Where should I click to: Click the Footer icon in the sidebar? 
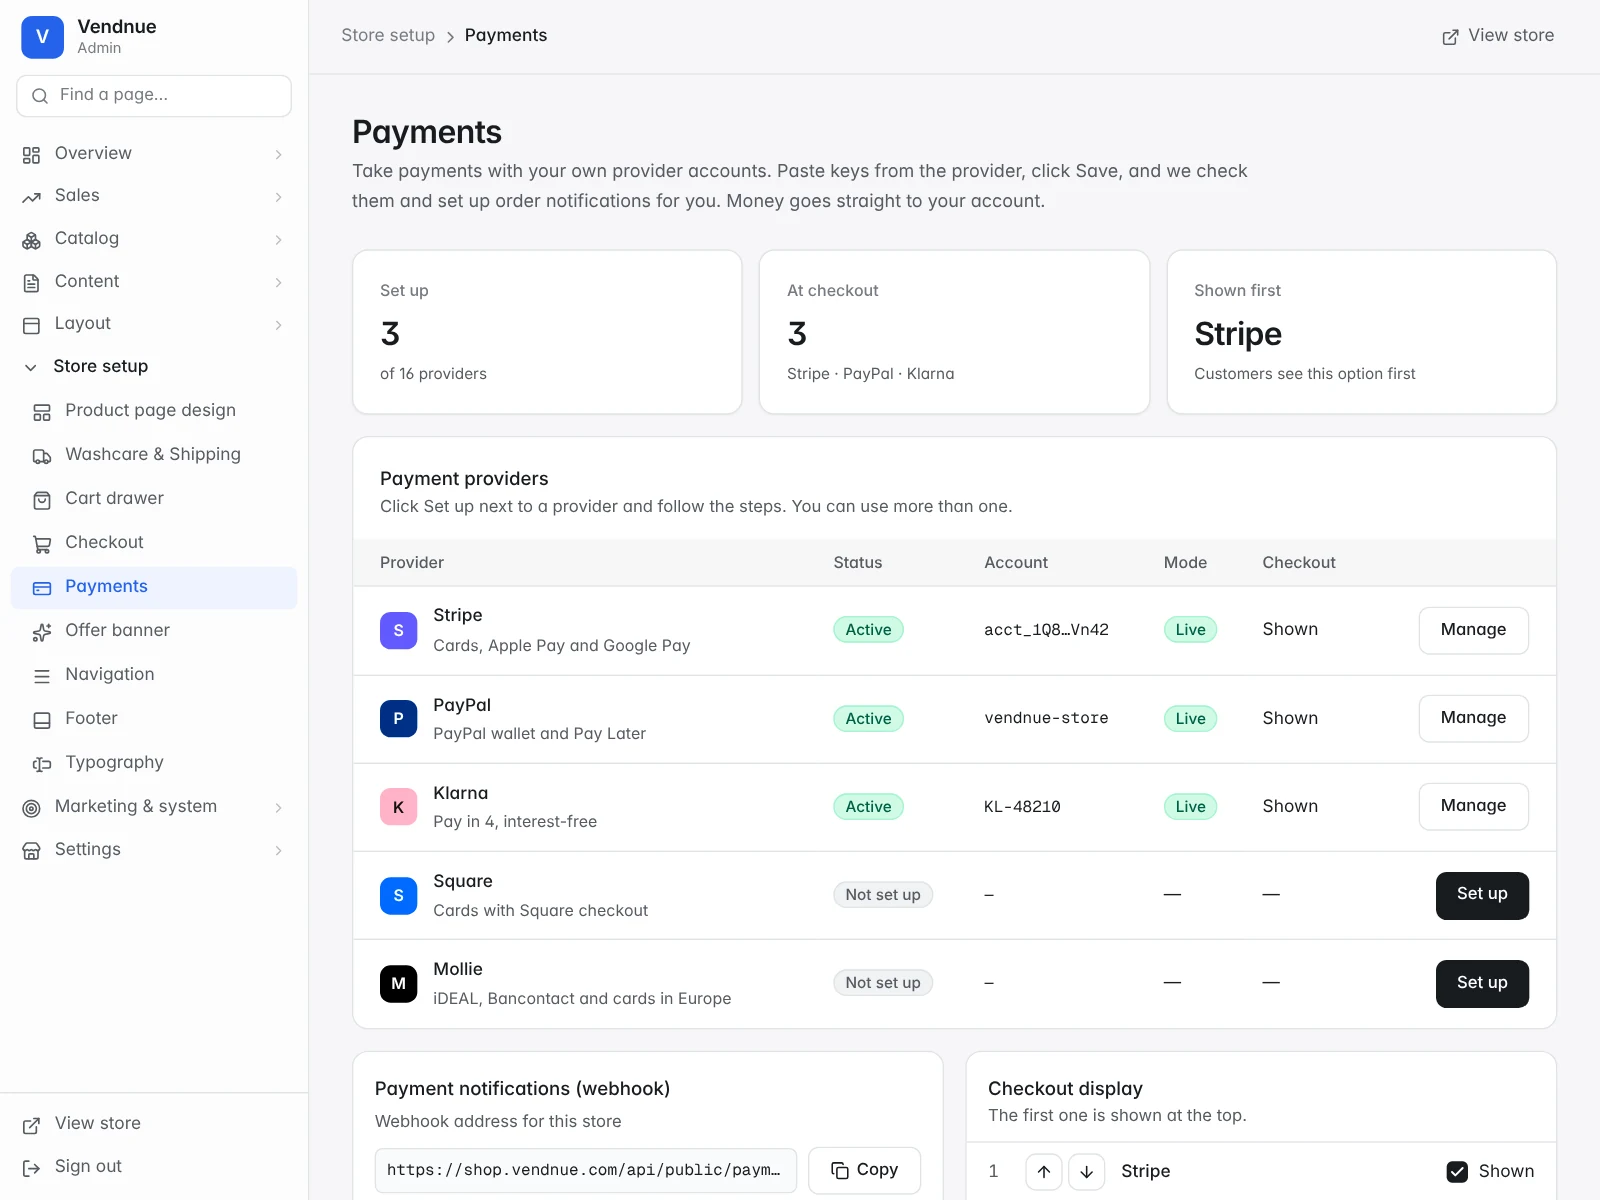click(42, 719)
